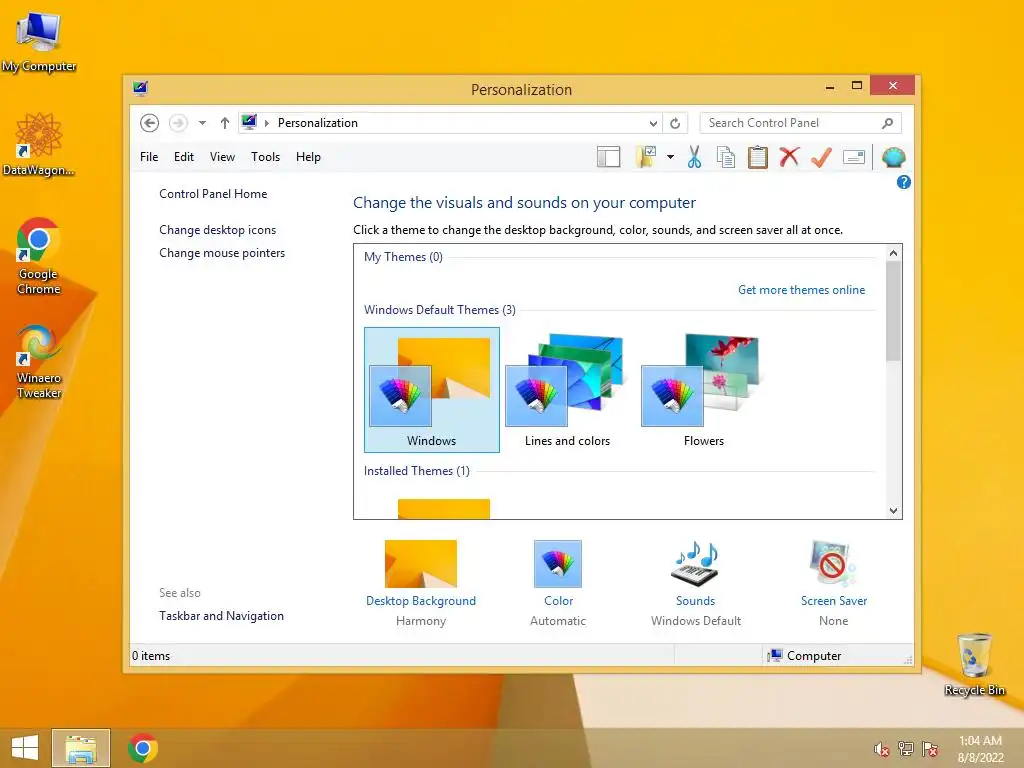Click Get more themes online link
The width and height of the screenshot is (1024, 768).
[x=801, y=290]
